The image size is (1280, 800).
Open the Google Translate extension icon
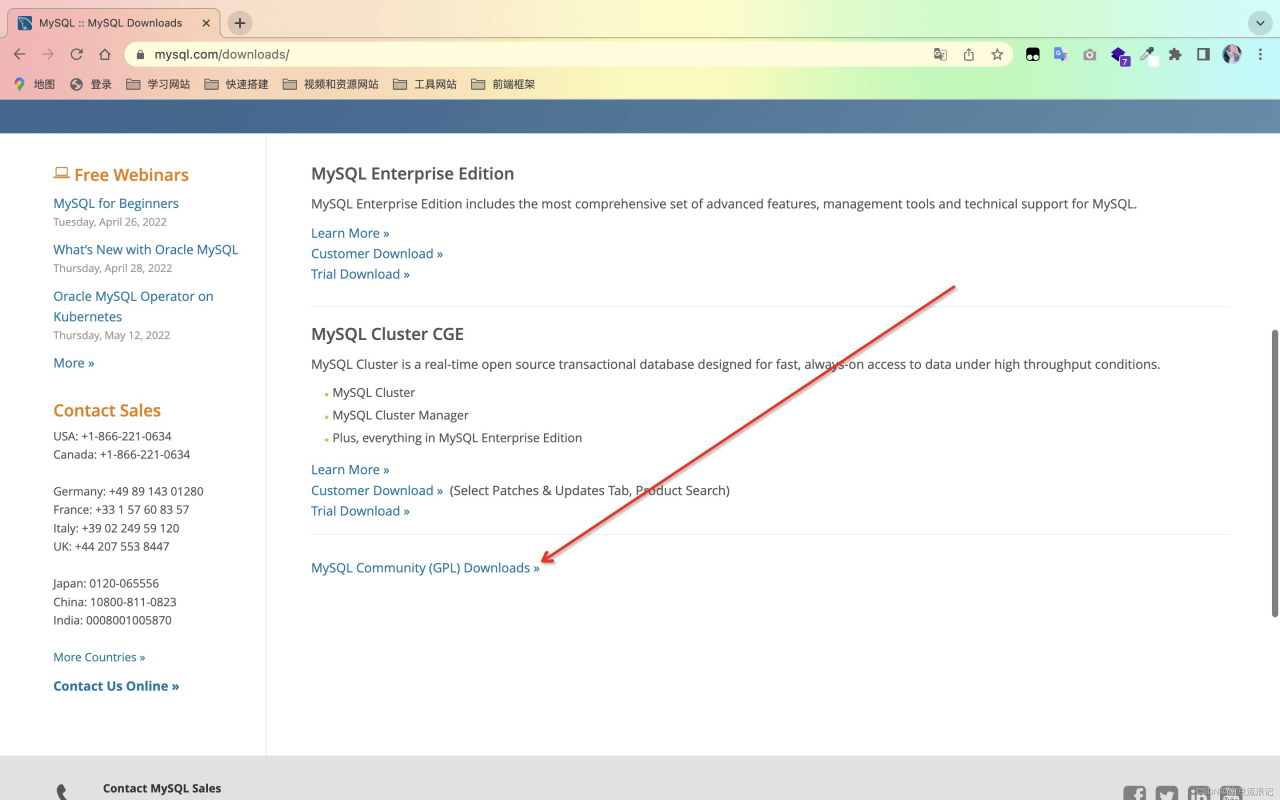pyautogui.click(x=1061, y=55)
